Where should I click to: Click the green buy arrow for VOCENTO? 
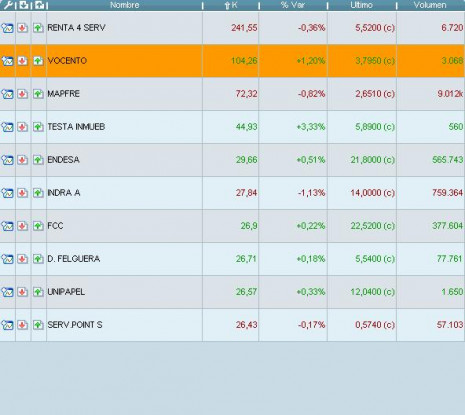click(38, 61)
